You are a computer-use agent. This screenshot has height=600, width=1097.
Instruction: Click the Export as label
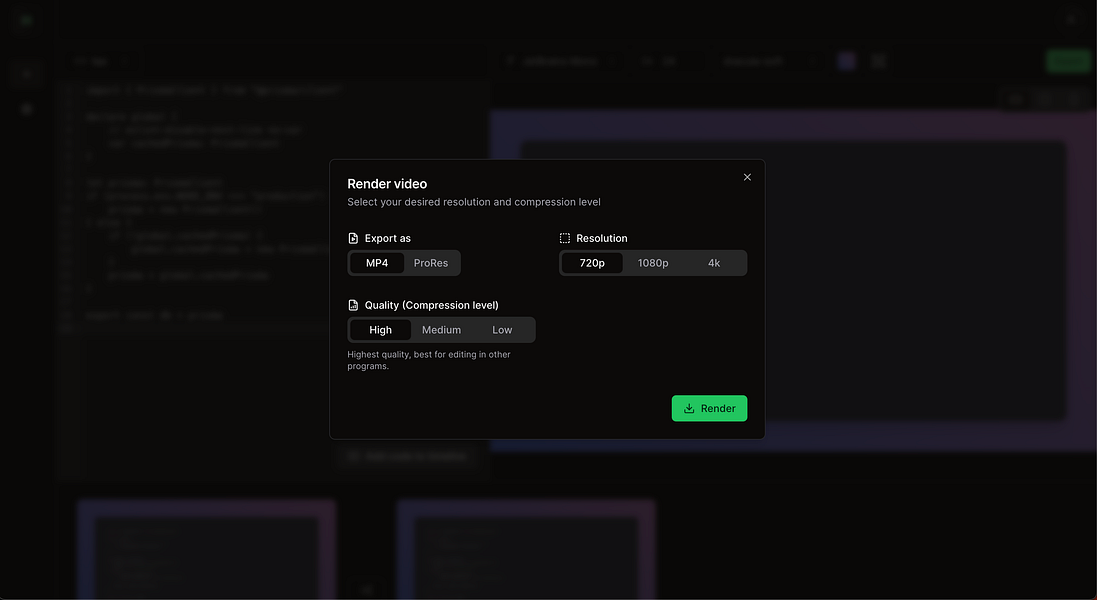tap(388, 238)
